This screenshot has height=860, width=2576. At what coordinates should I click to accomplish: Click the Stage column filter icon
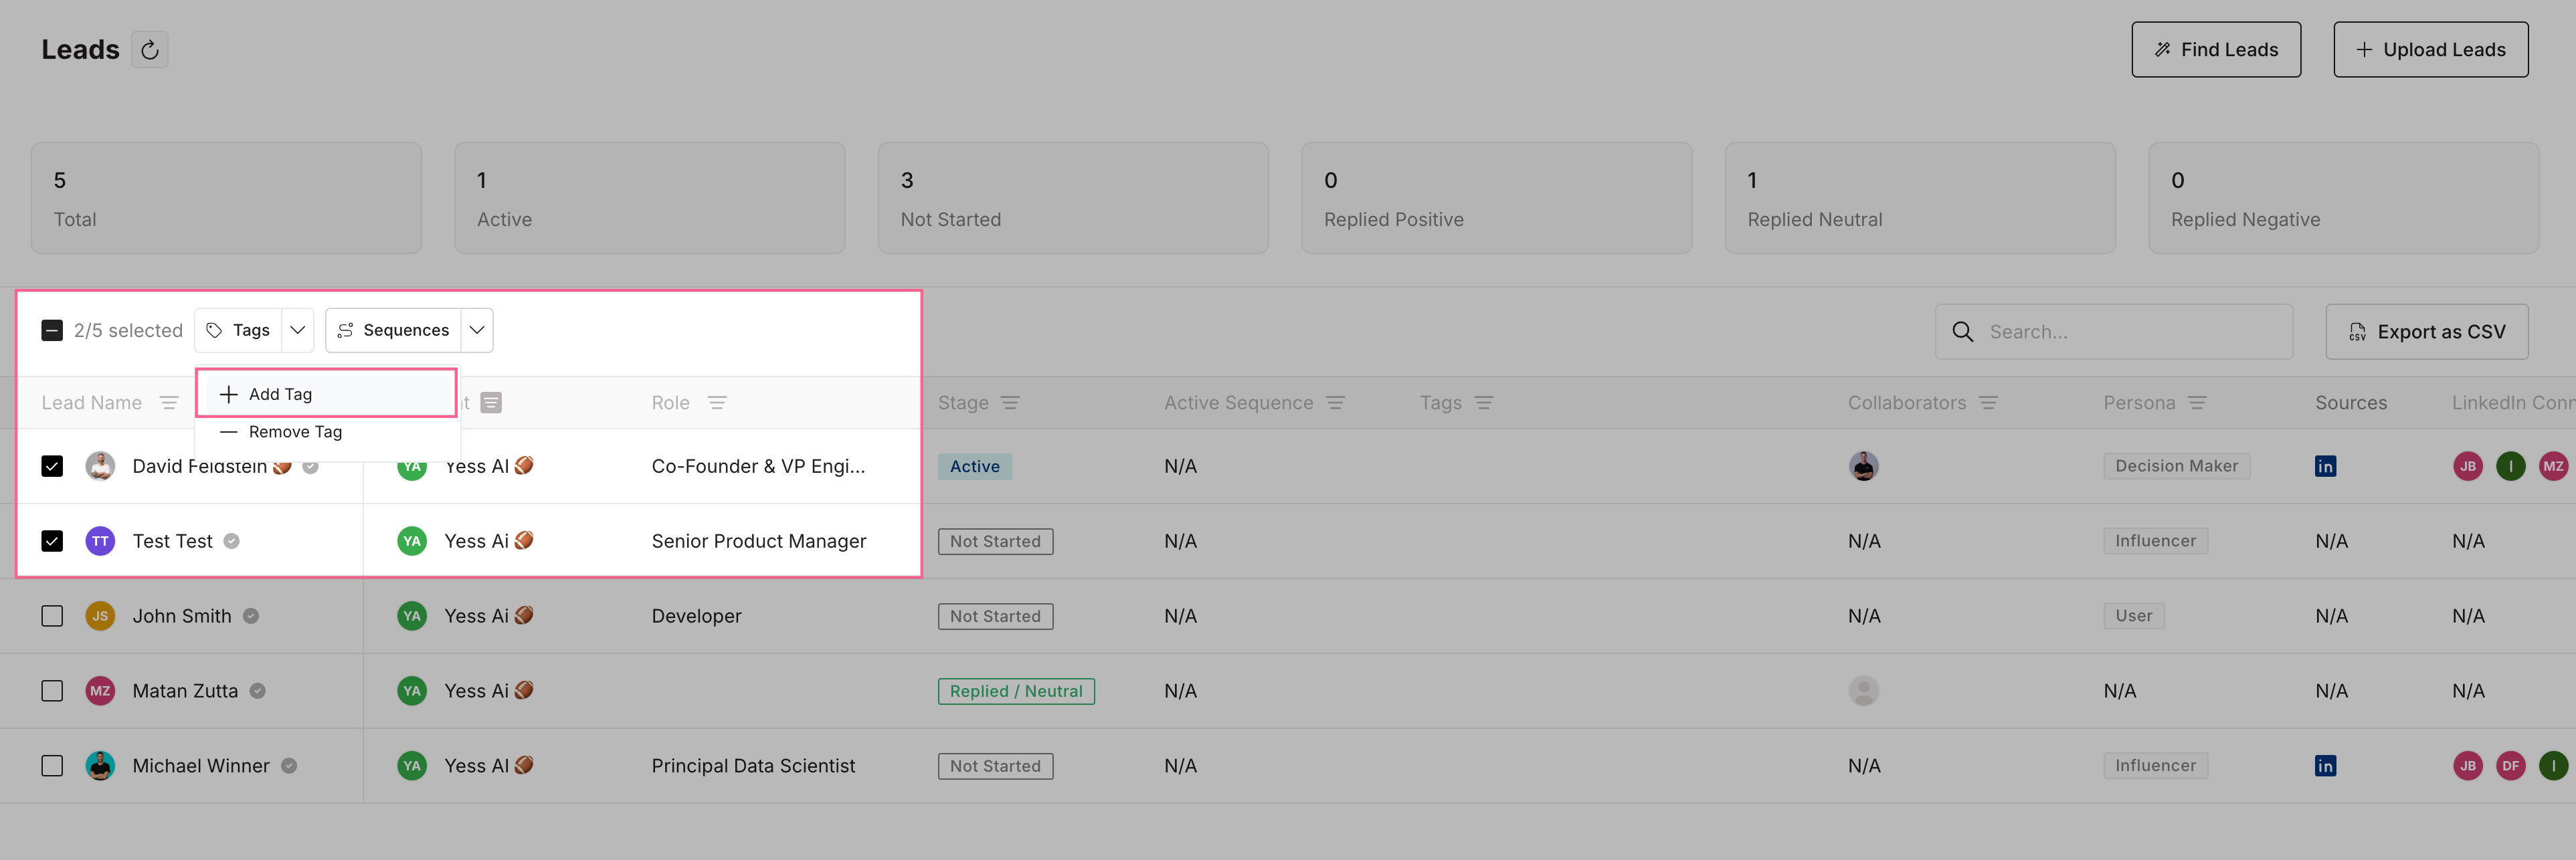click(x=1010, y=403)
